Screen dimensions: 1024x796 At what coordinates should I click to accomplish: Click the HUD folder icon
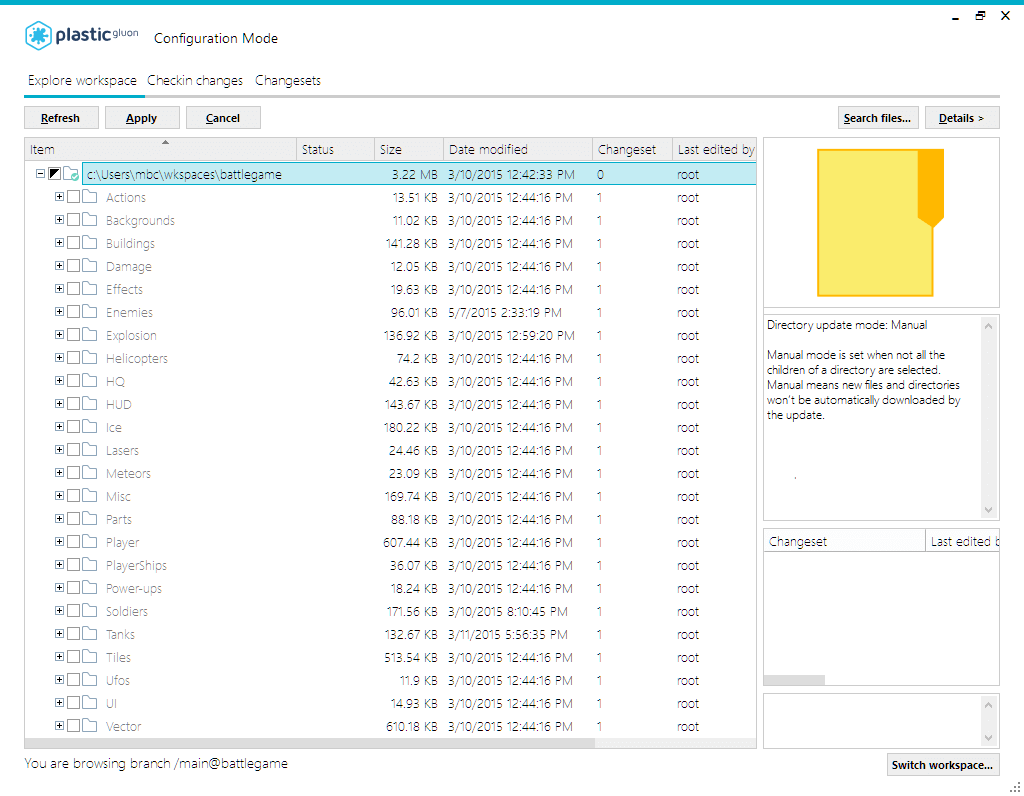pyautogui.click(x=89, y=404)
